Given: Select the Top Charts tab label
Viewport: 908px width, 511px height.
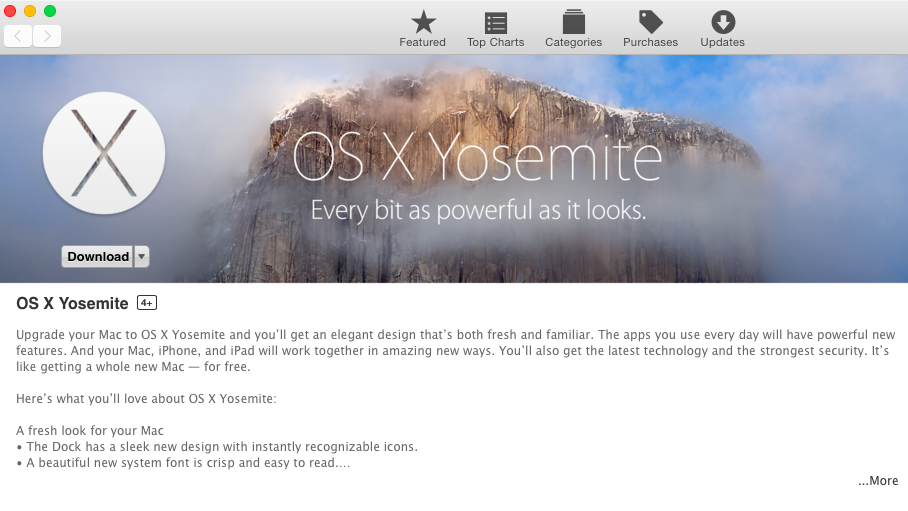Looking at the screenshot, I should point(496,42).
